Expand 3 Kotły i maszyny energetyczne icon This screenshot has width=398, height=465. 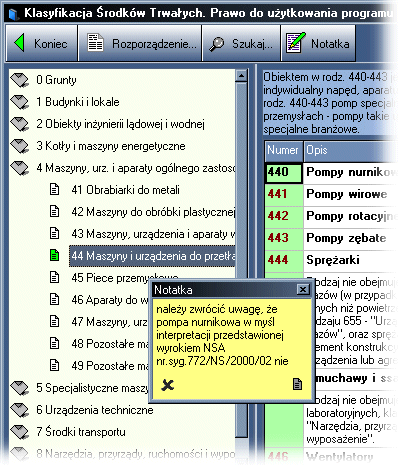[x=20, y=146]
